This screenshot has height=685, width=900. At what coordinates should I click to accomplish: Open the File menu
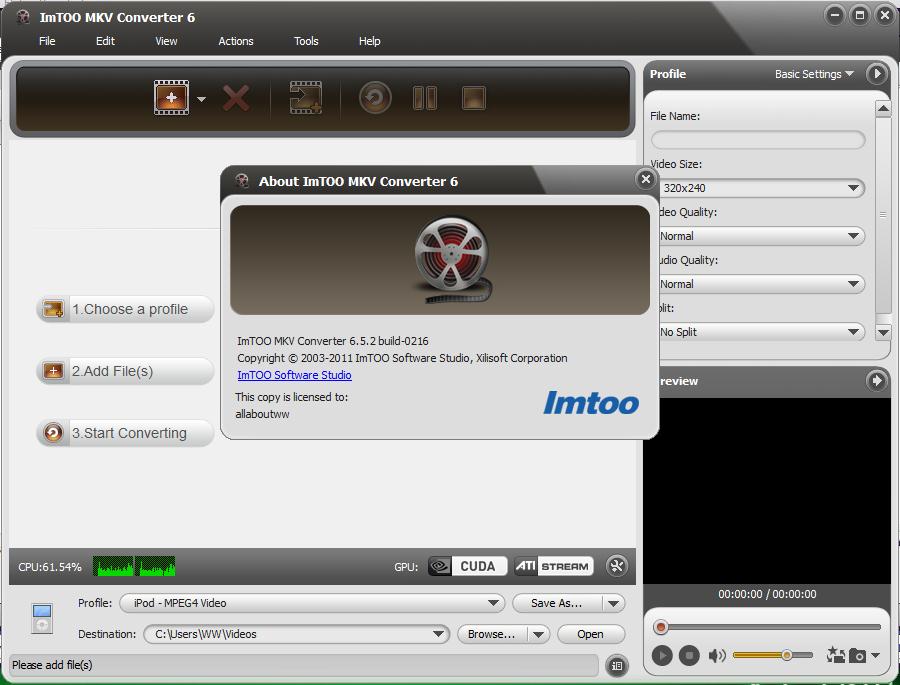point(47,41)
